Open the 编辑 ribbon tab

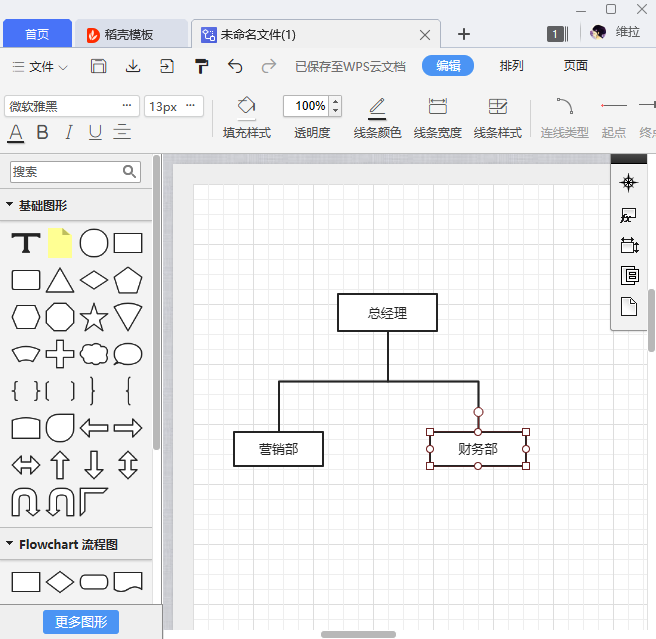click(448, 66)
